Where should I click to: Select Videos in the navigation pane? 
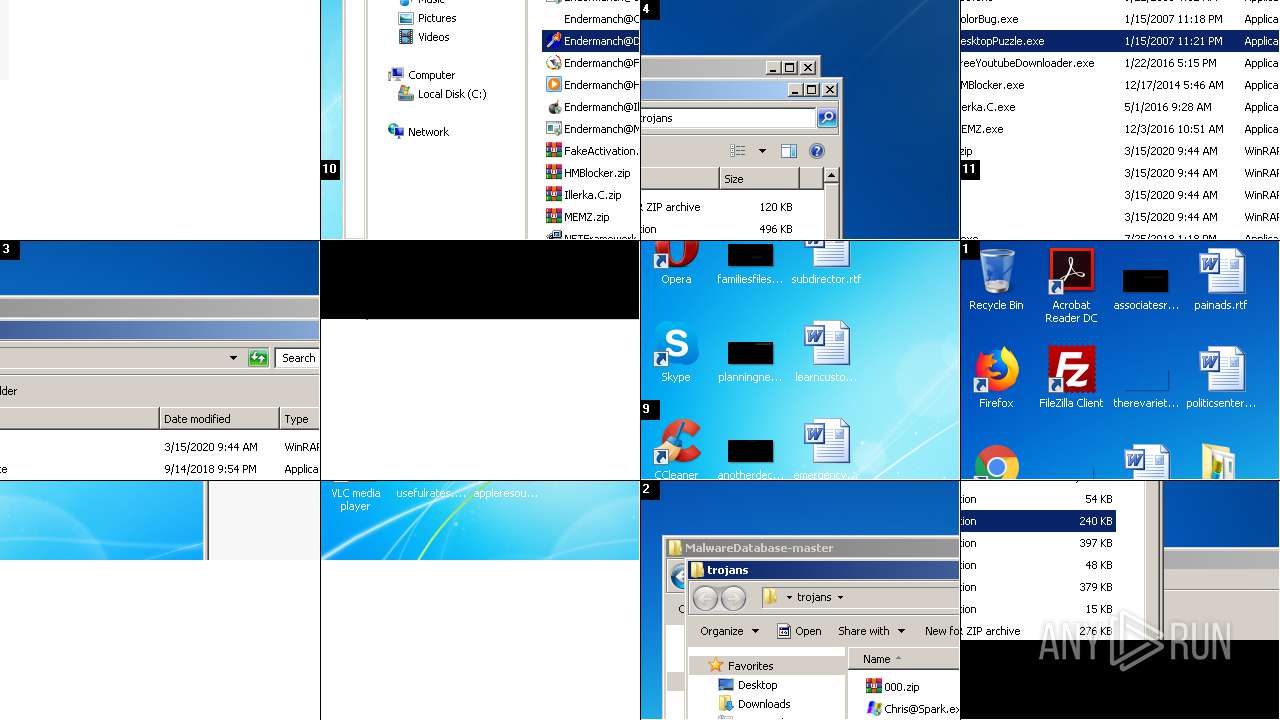(x=424, y=37)
